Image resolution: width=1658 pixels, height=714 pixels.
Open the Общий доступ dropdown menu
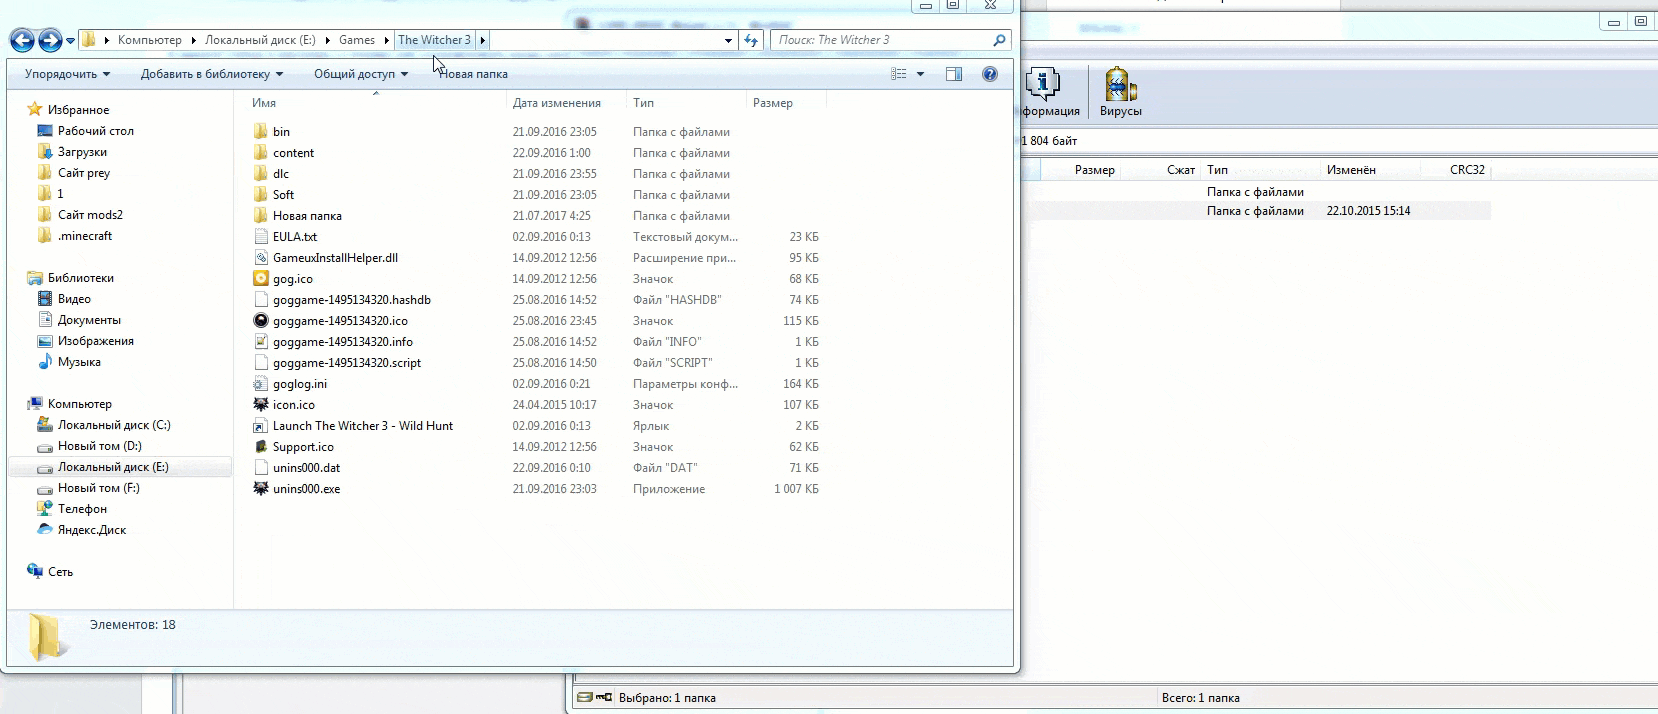pos(360,74)
